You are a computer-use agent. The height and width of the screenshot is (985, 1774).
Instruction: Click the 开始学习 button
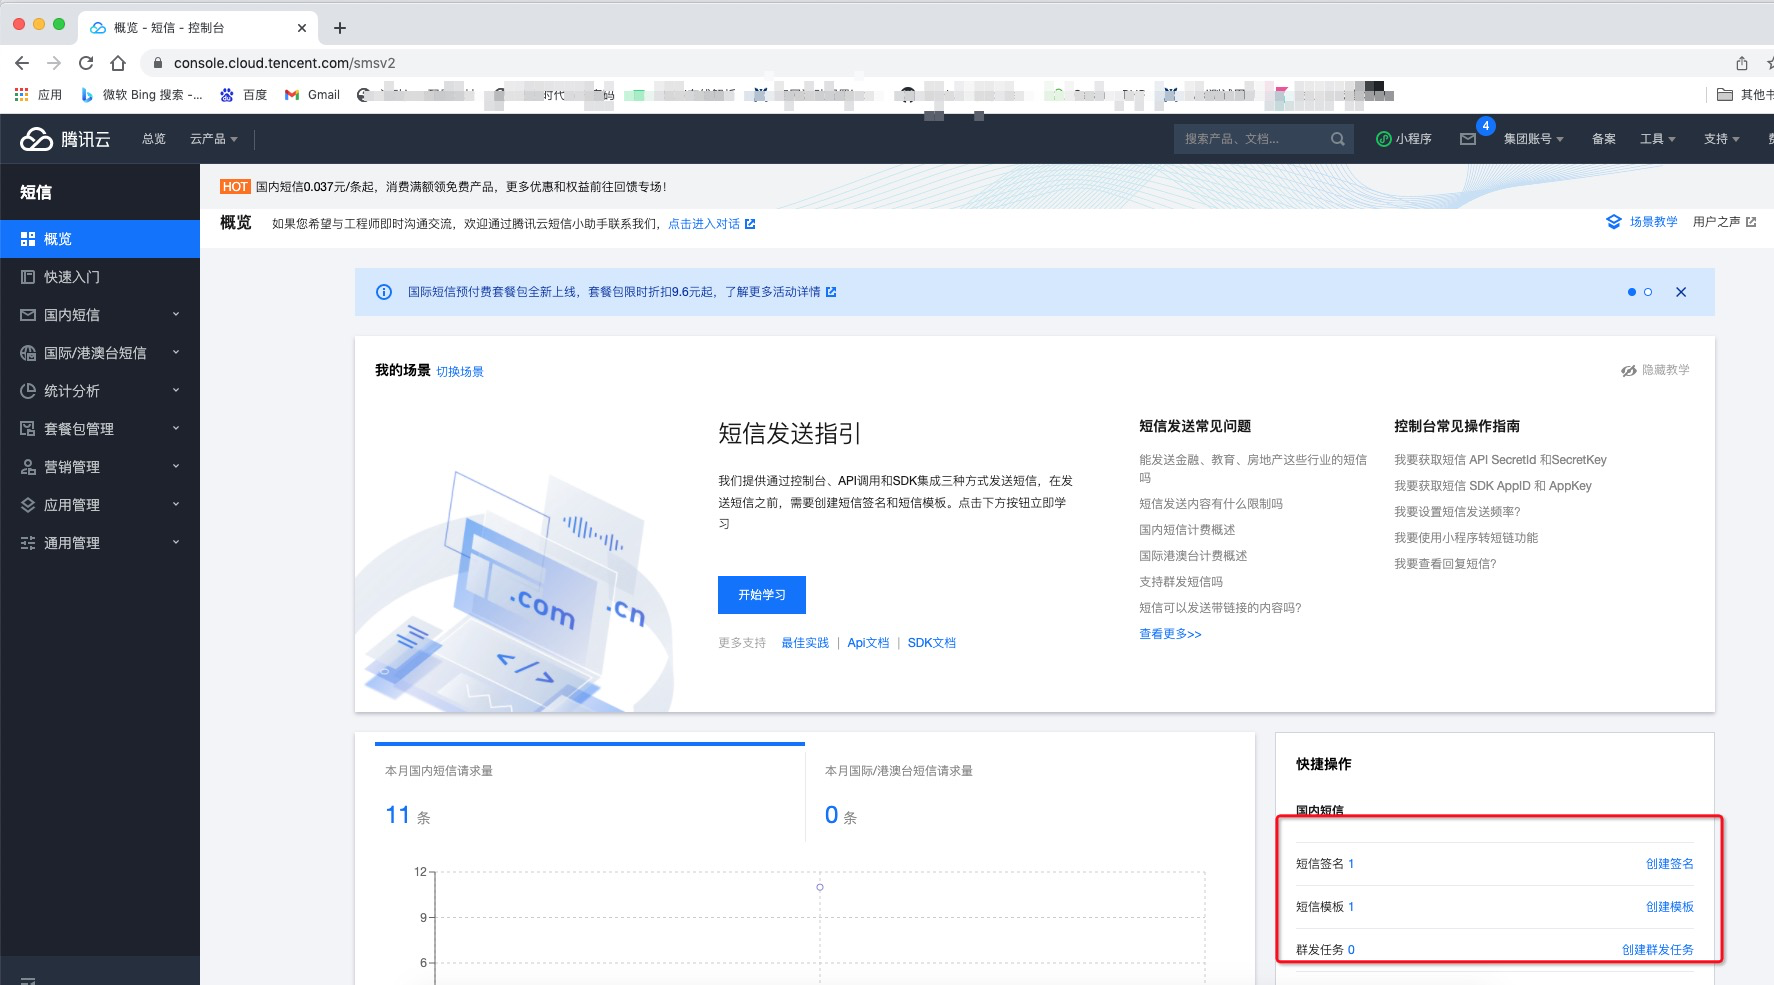tap(761, 595)
